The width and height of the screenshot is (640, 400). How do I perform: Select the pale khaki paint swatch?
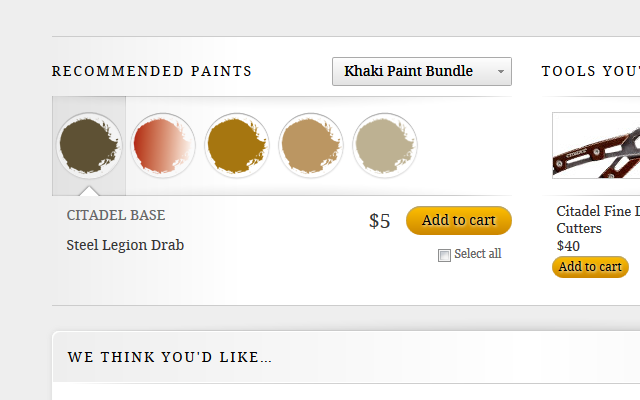click(385, 145)
